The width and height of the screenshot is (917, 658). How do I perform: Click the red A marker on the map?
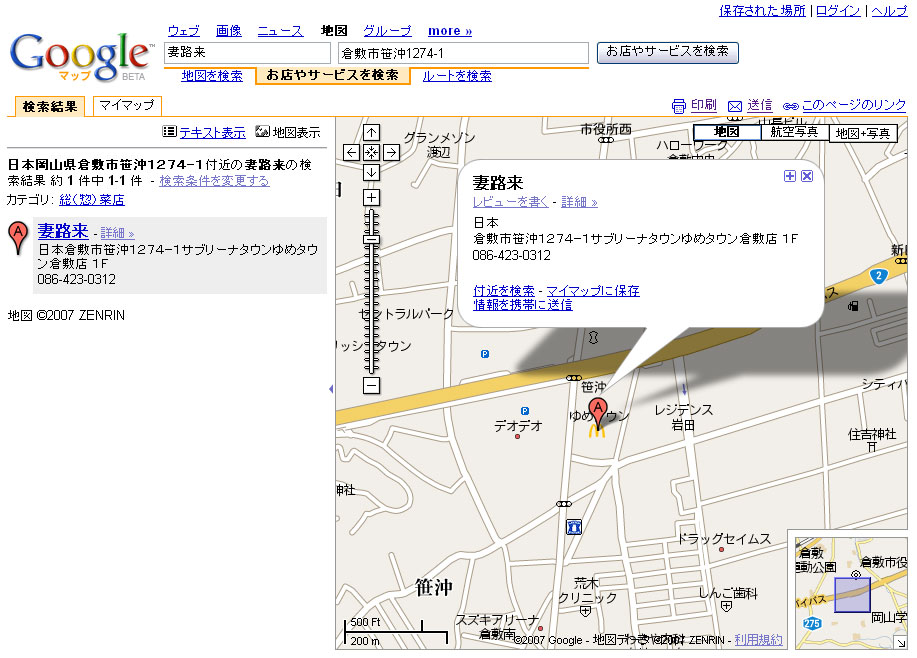click(598, 410)
